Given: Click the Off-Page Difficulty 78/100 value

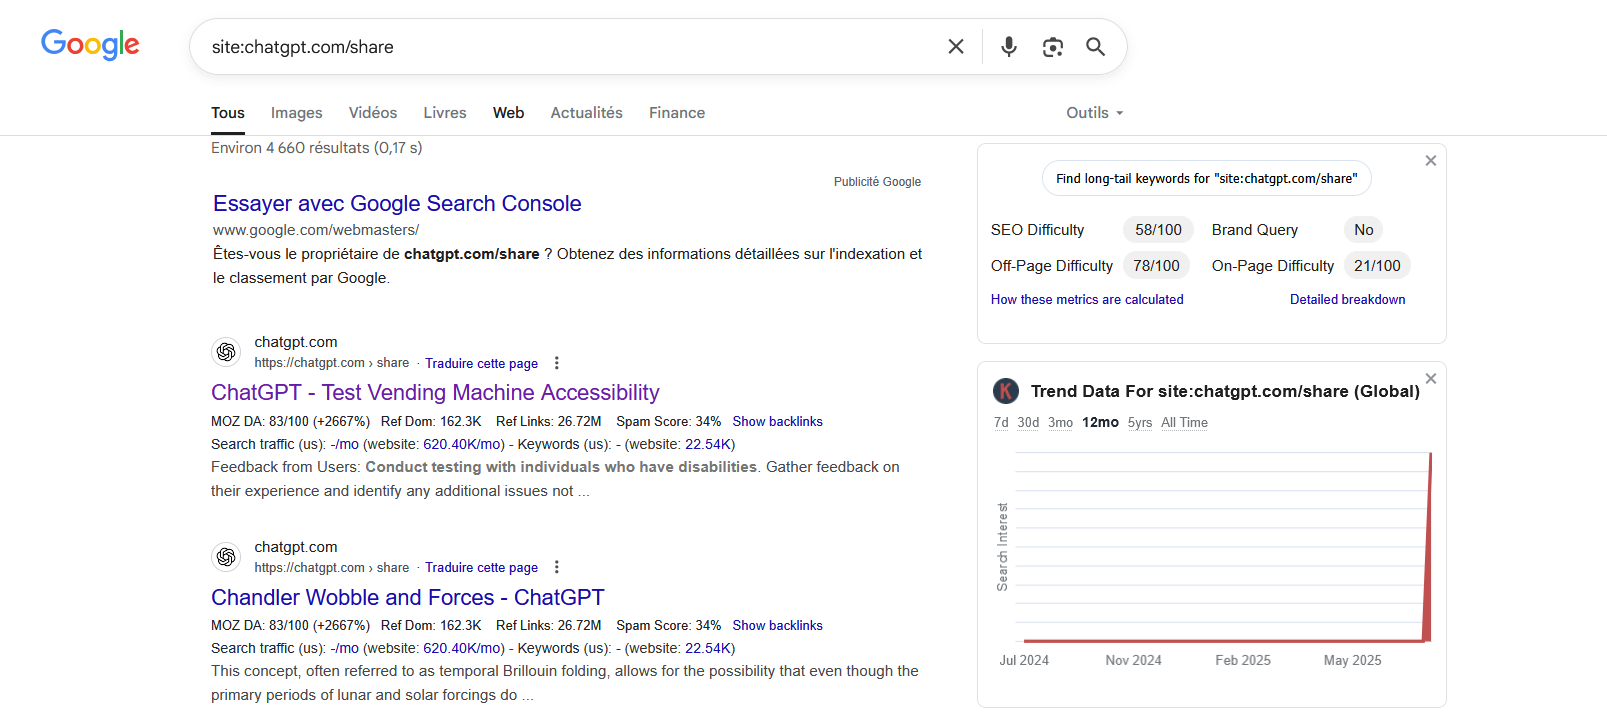Looking at the screenshot, I should point(1156,266).
